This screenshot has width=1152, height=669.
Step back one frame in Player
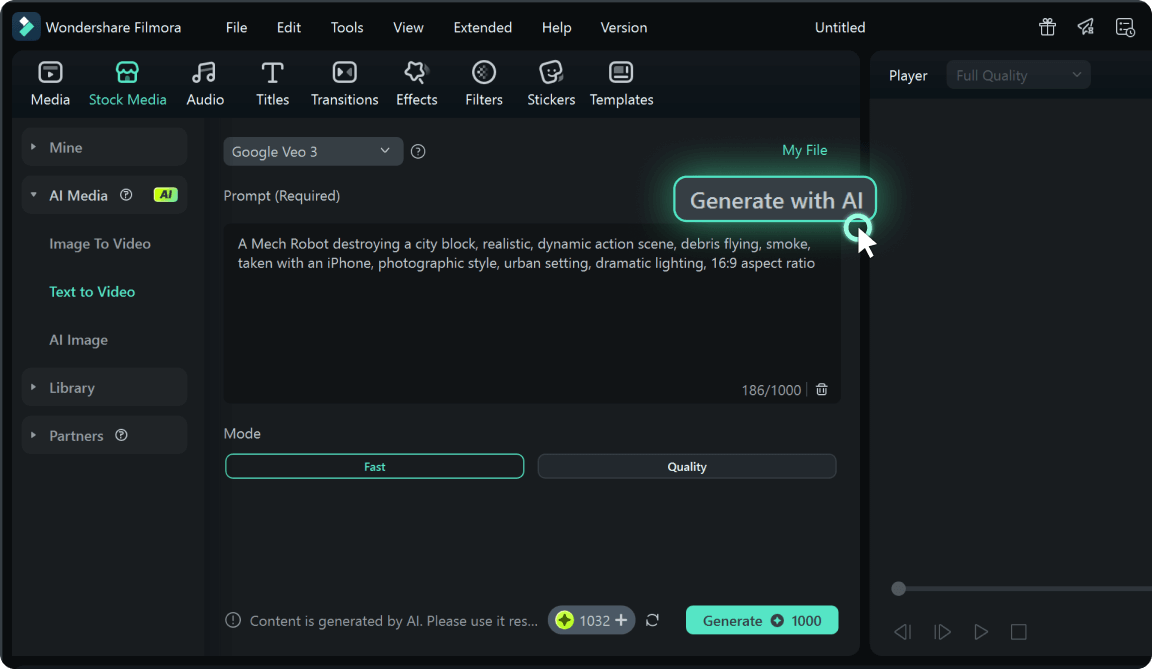903,632
